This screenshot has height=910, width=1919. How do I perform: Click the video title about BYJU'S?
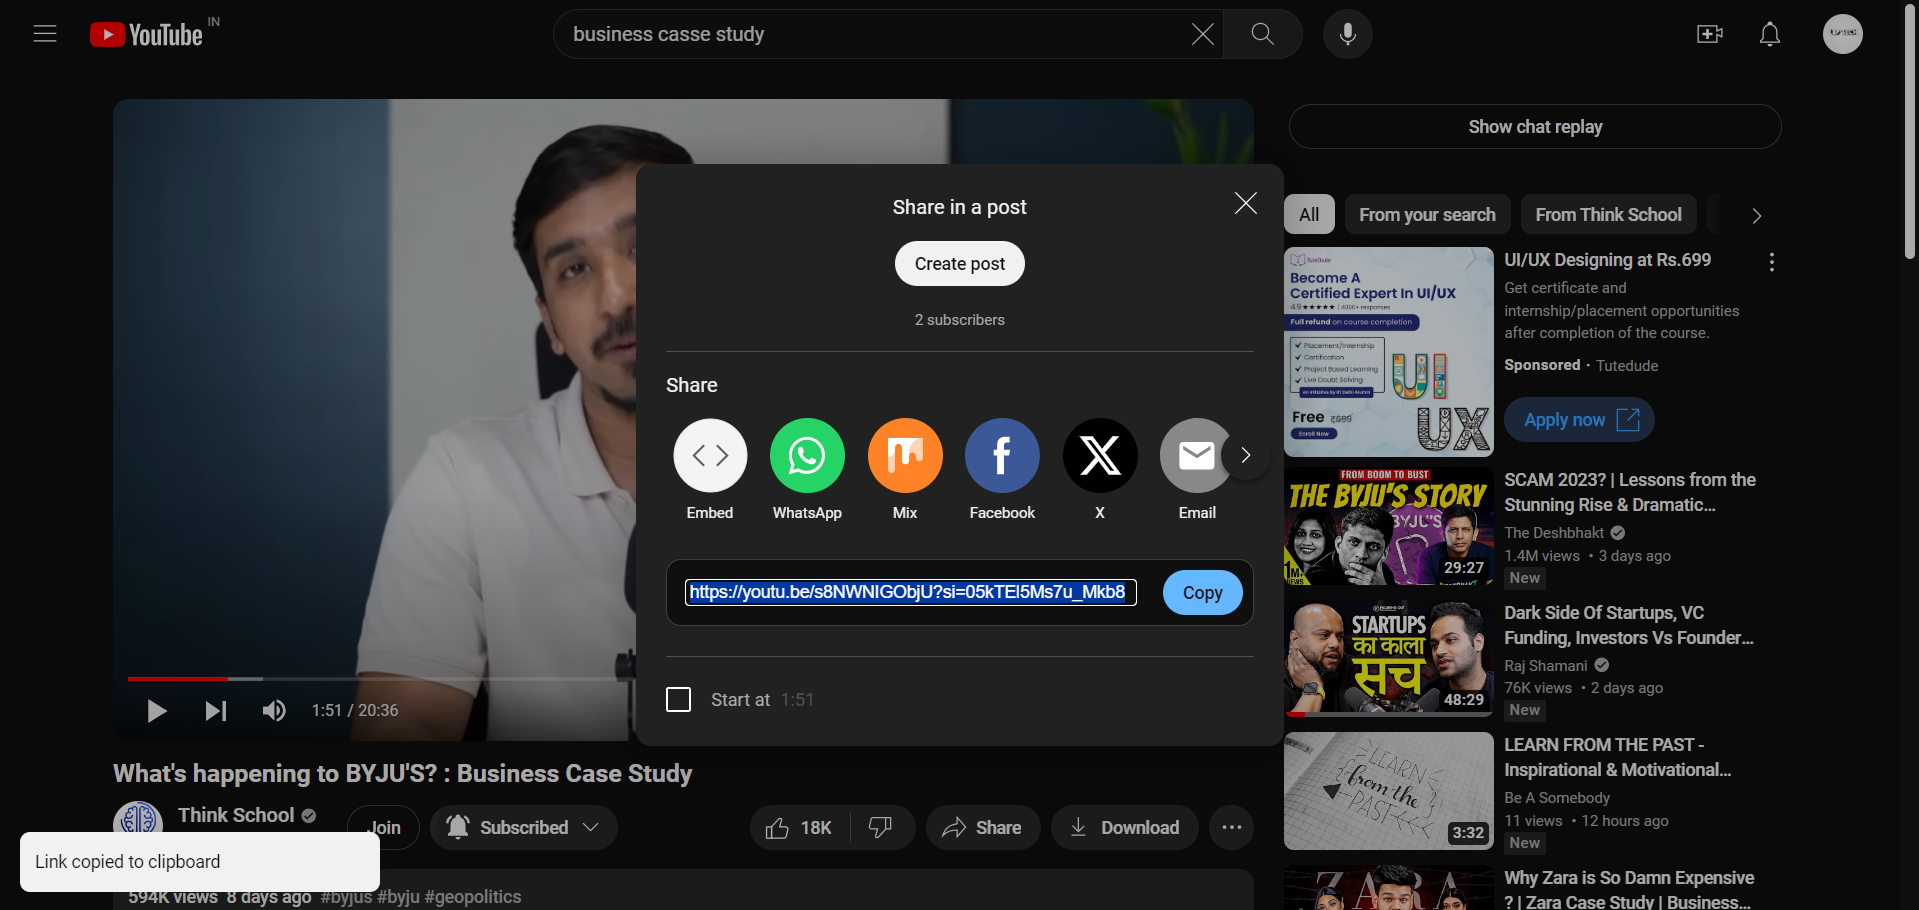coord(402,774)
